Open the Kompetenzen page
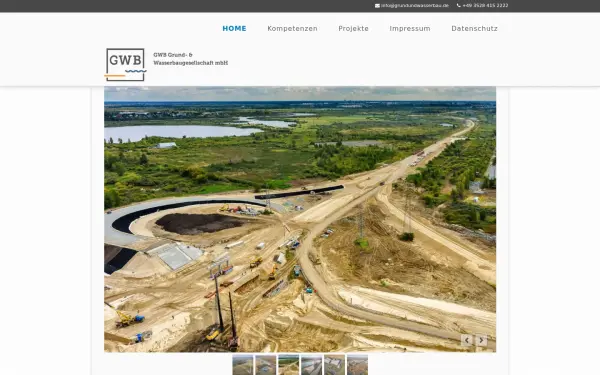Image resolution: width=600 pixels, height=375 pixels. [x=292, y=29]
